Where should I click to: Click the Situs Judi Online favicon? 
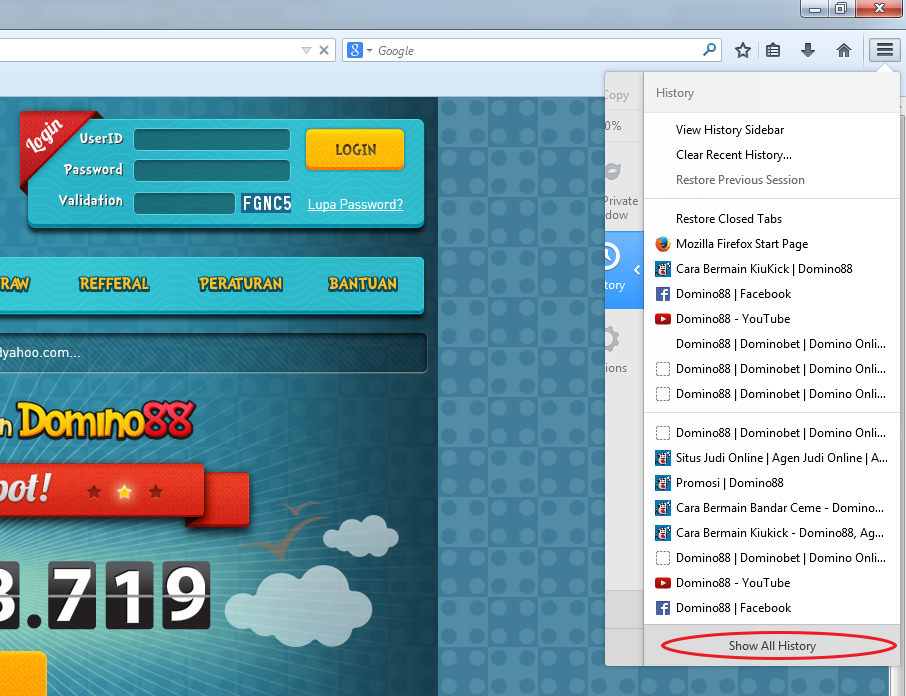[663, 458]
